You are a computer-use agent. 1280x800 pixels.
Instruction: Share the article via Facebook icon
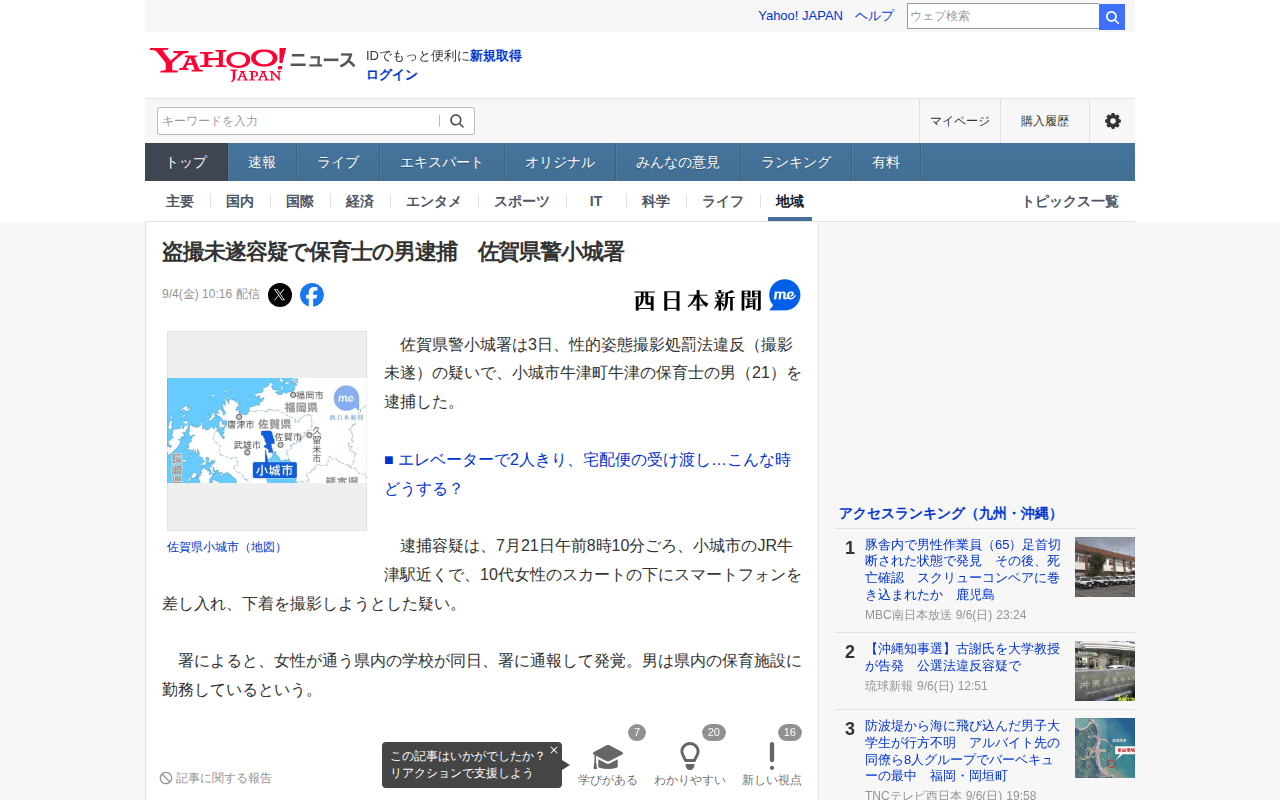[x=312, y=295]
